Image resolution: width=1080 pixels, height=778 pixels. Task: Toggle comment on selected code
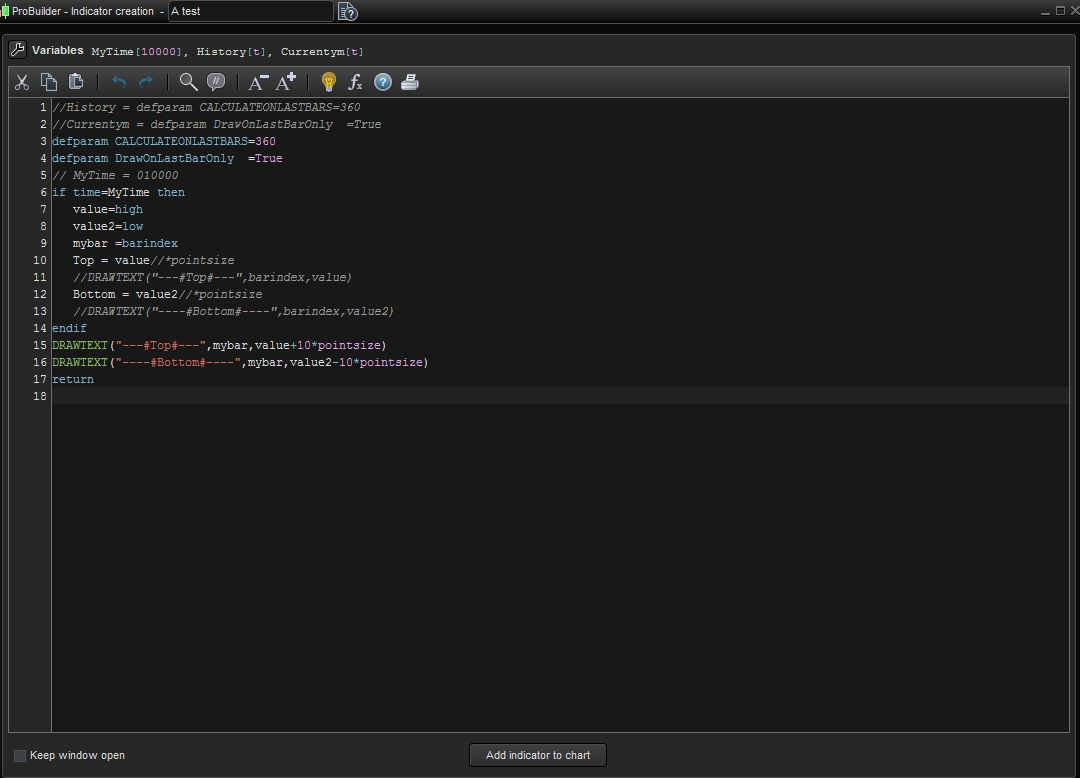[215, 82]
